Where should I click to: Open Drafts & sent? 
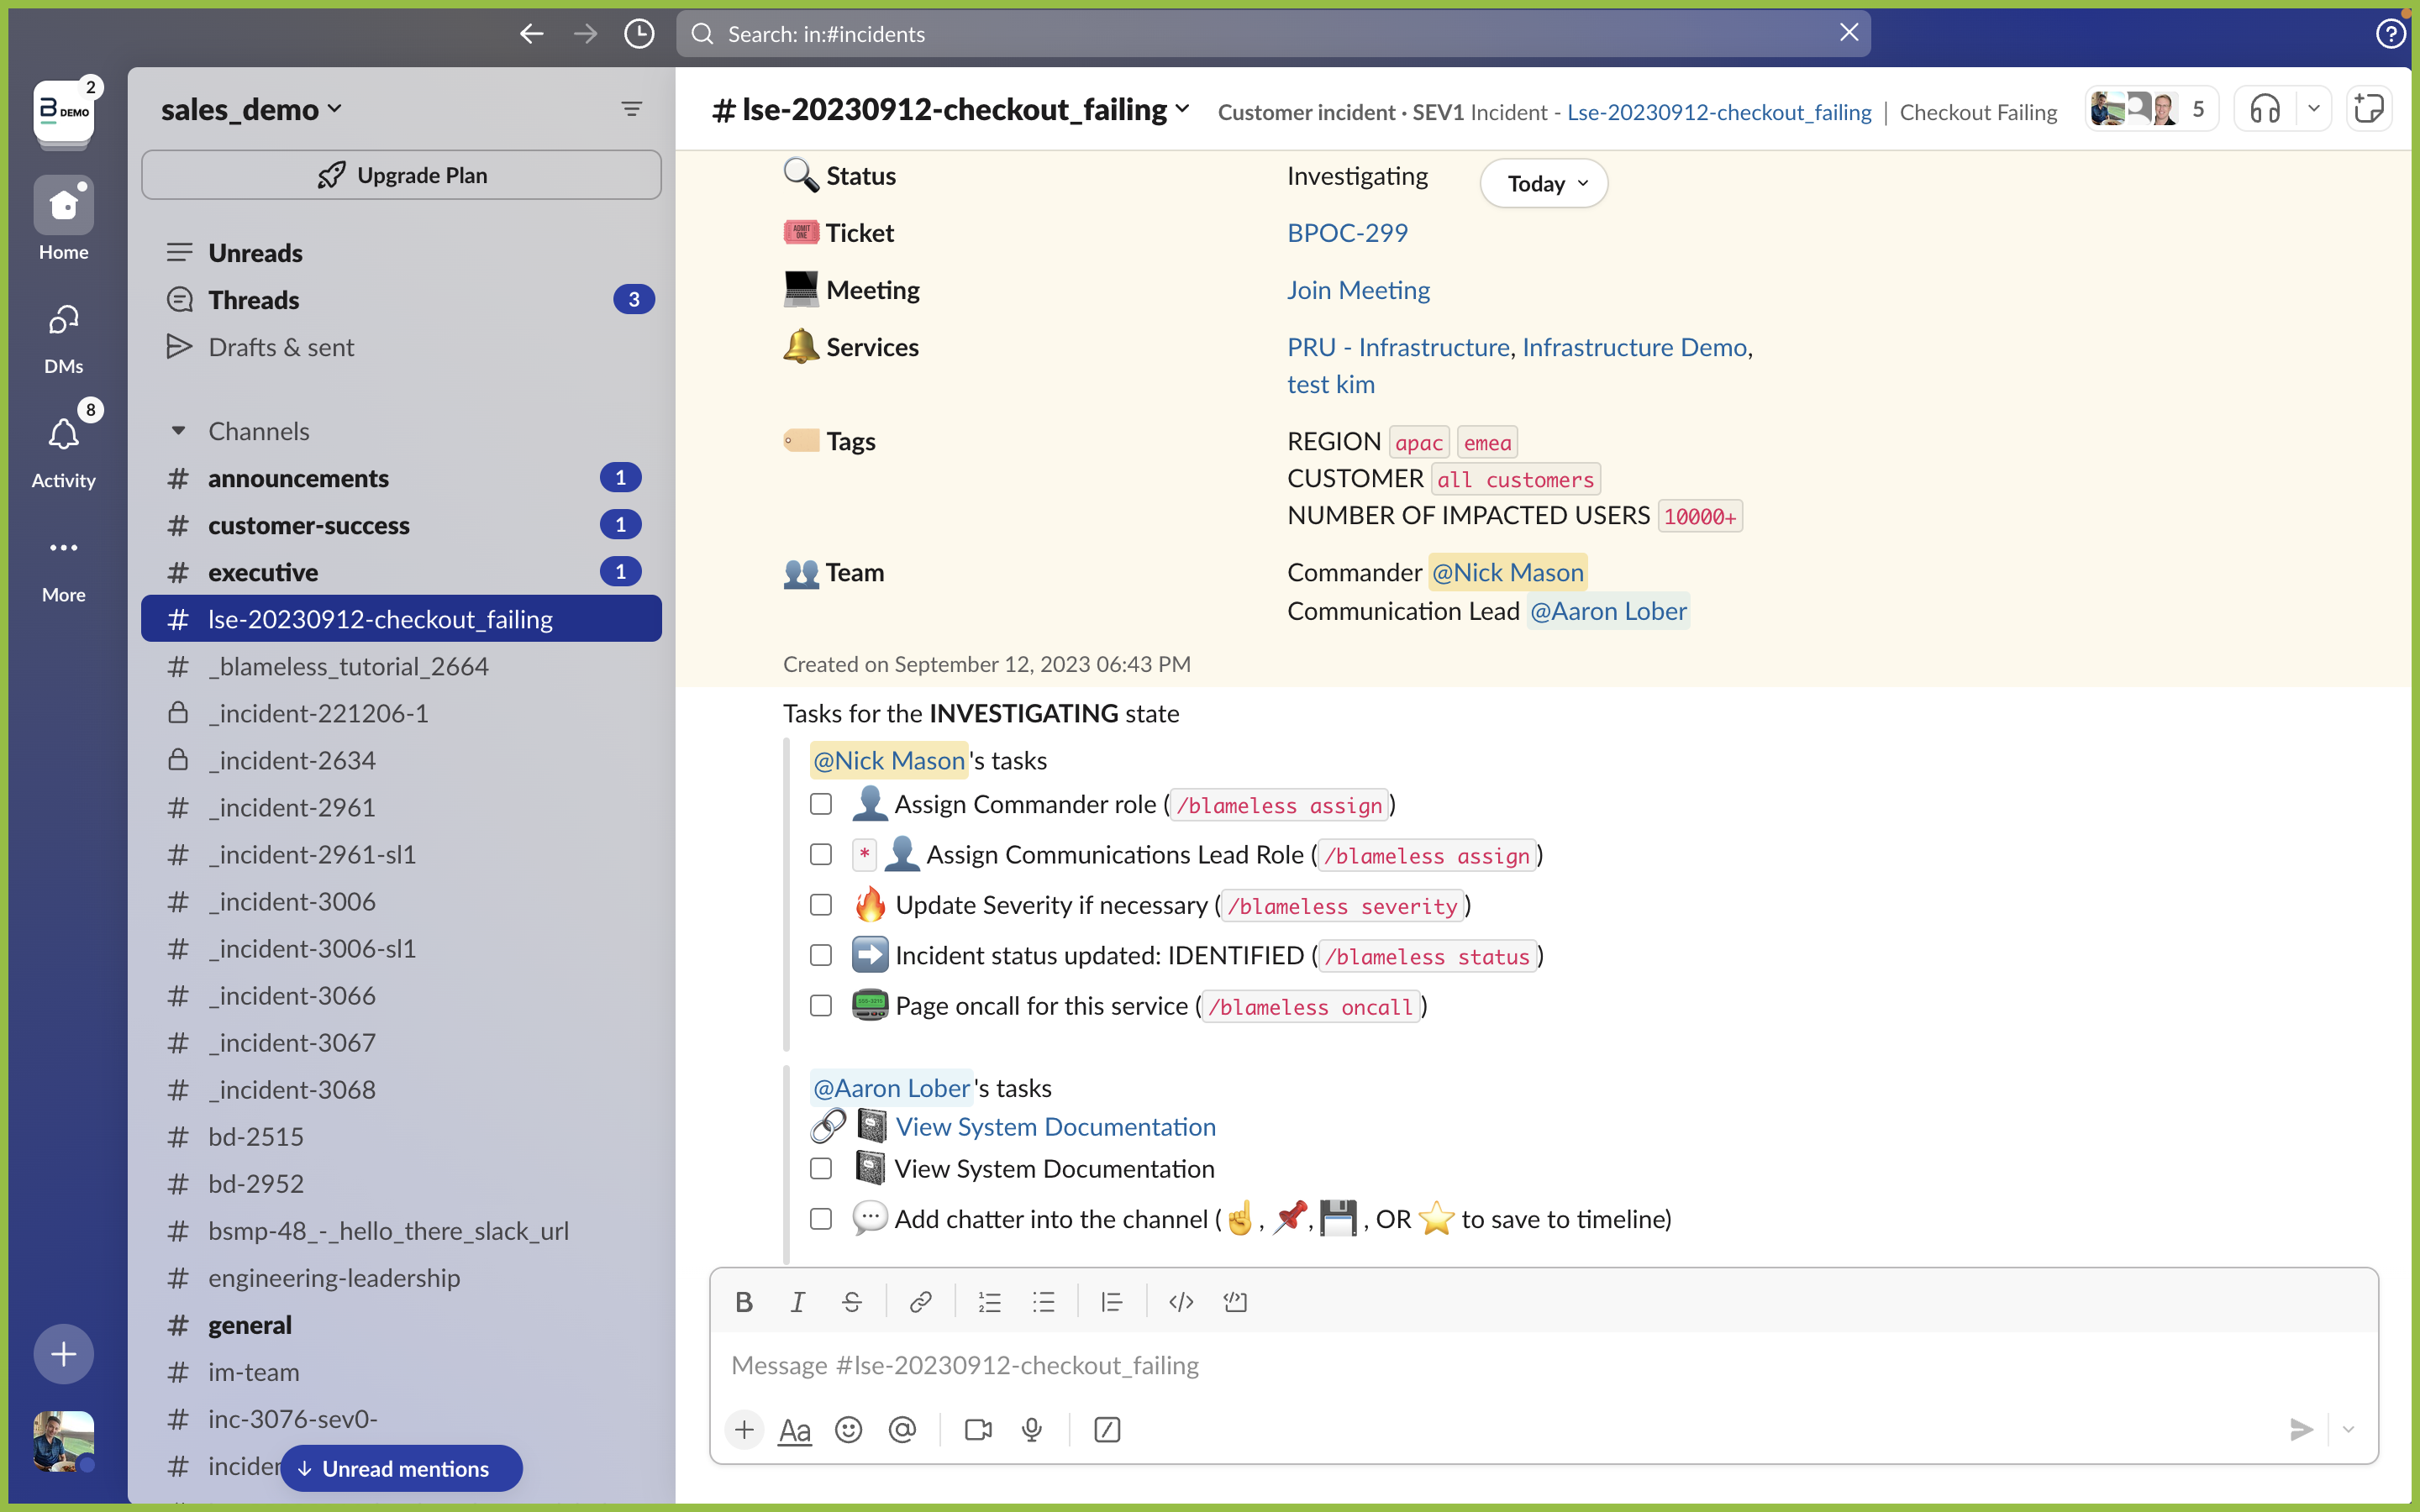pos(281,347)
